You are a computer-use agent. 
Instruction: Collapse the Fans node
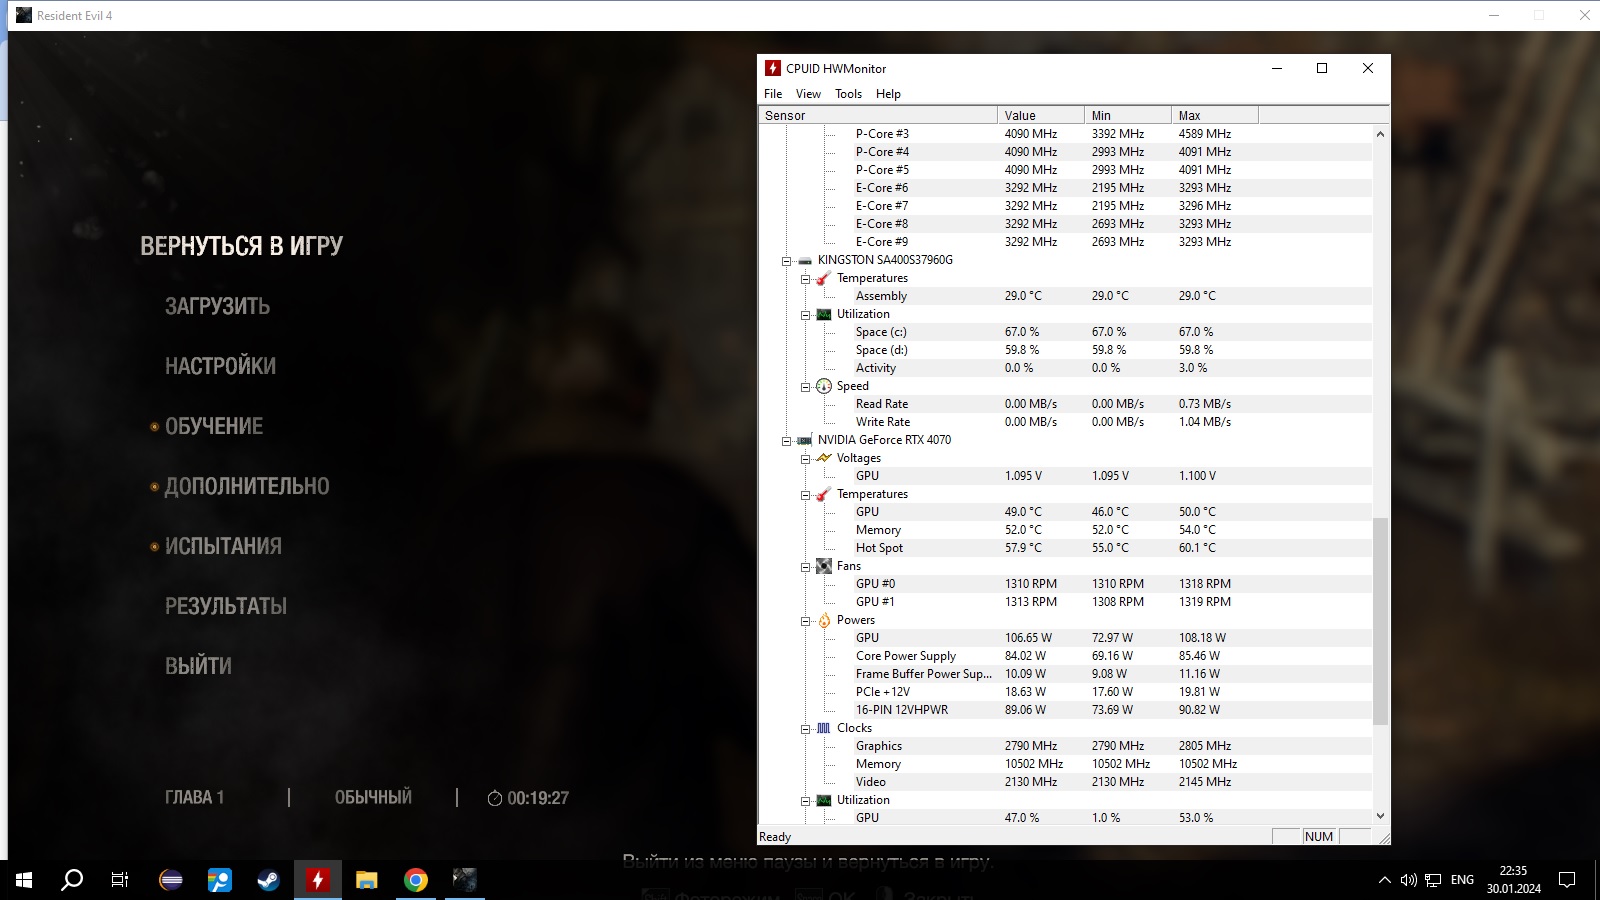(x=805, y=567)
